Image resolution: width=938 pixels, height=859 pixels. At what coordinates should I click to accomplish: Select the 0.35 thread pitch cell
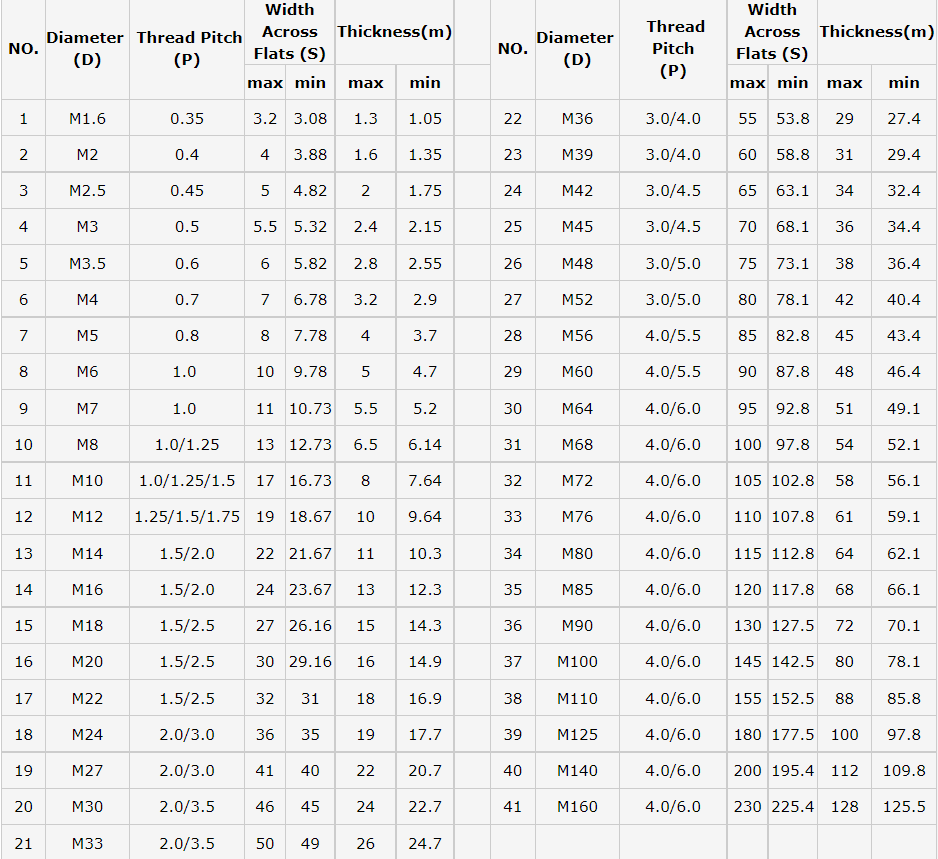187,119
